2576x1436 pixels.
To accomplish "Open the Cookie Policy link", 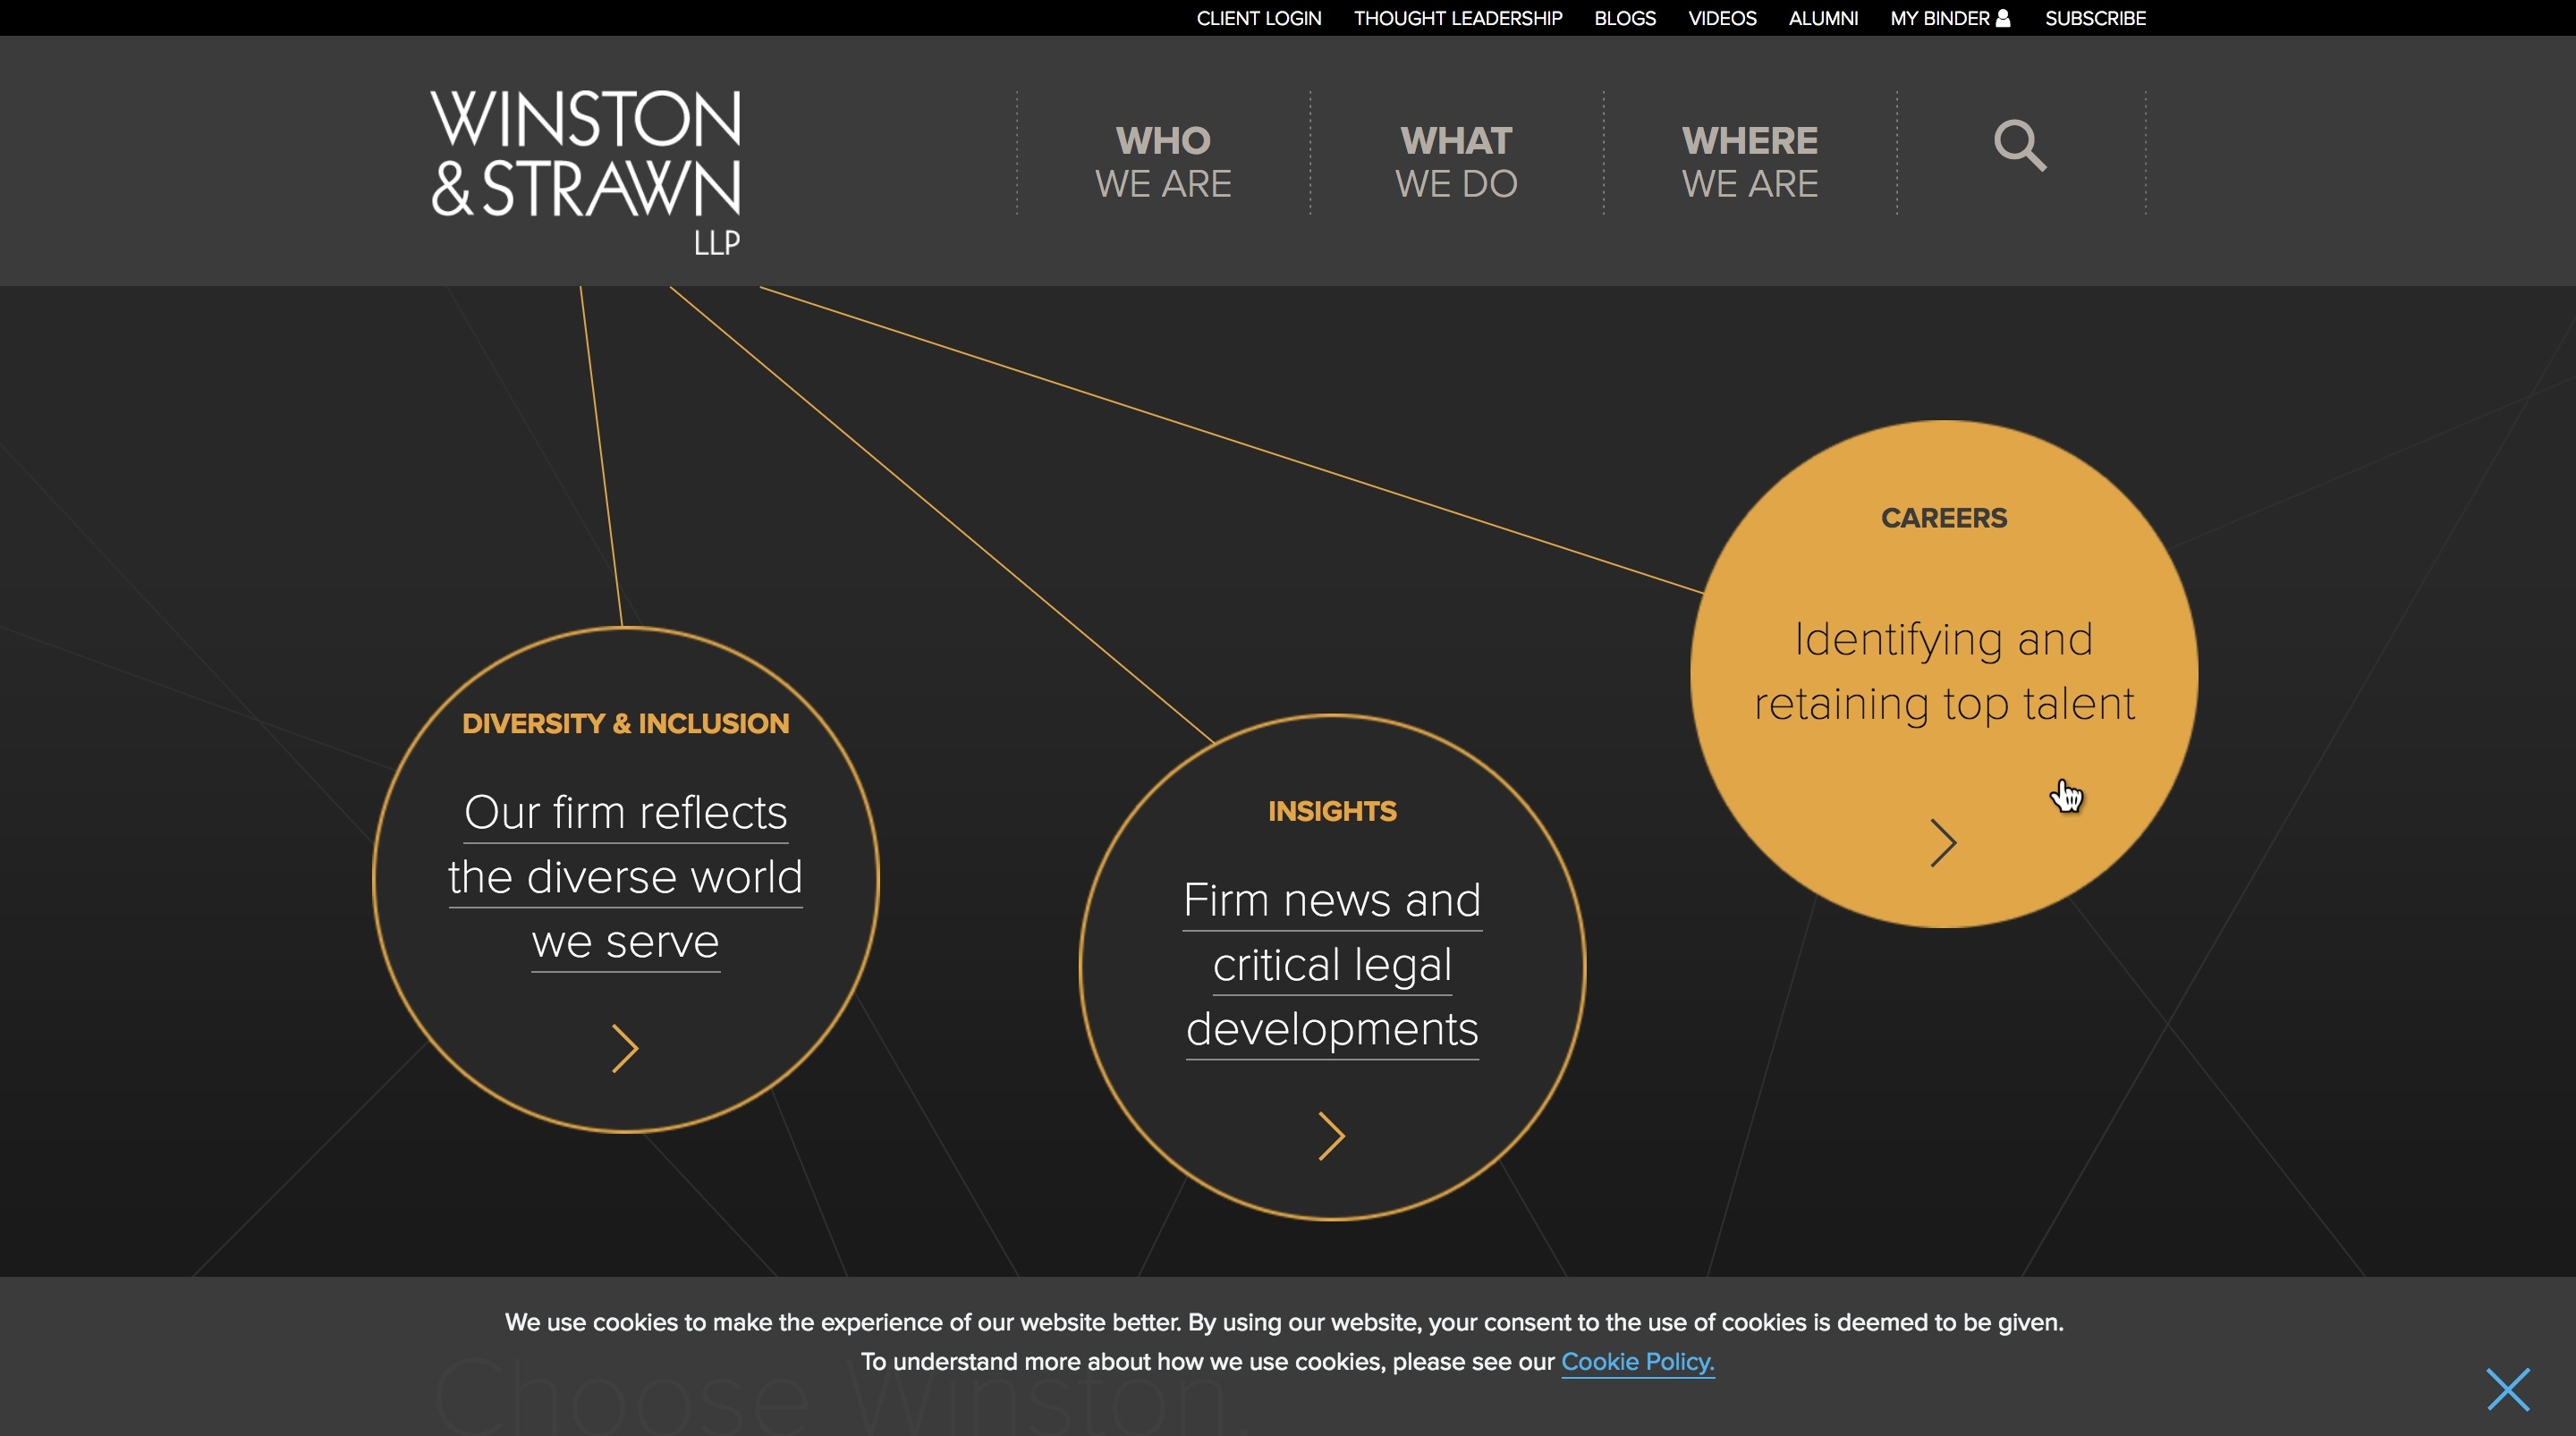I will point(1638,1362).
